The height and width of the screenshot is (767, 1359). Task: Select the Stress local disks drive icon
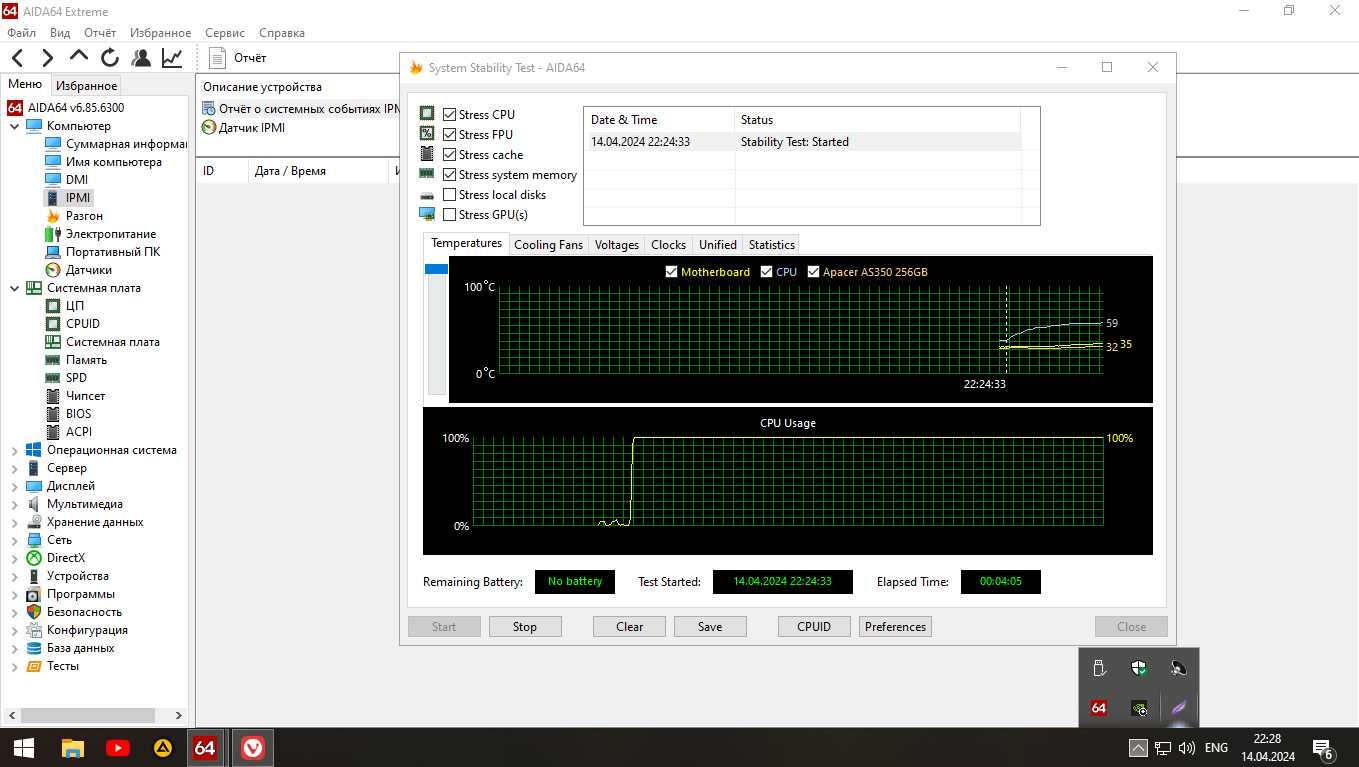tap(427, 195)
